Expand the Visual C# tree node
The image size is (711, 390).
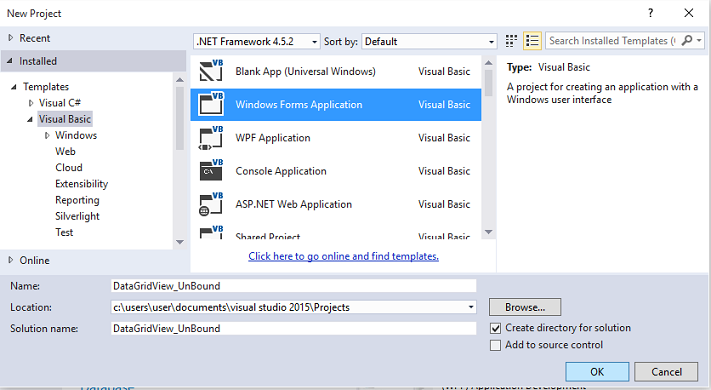[31, 103]
